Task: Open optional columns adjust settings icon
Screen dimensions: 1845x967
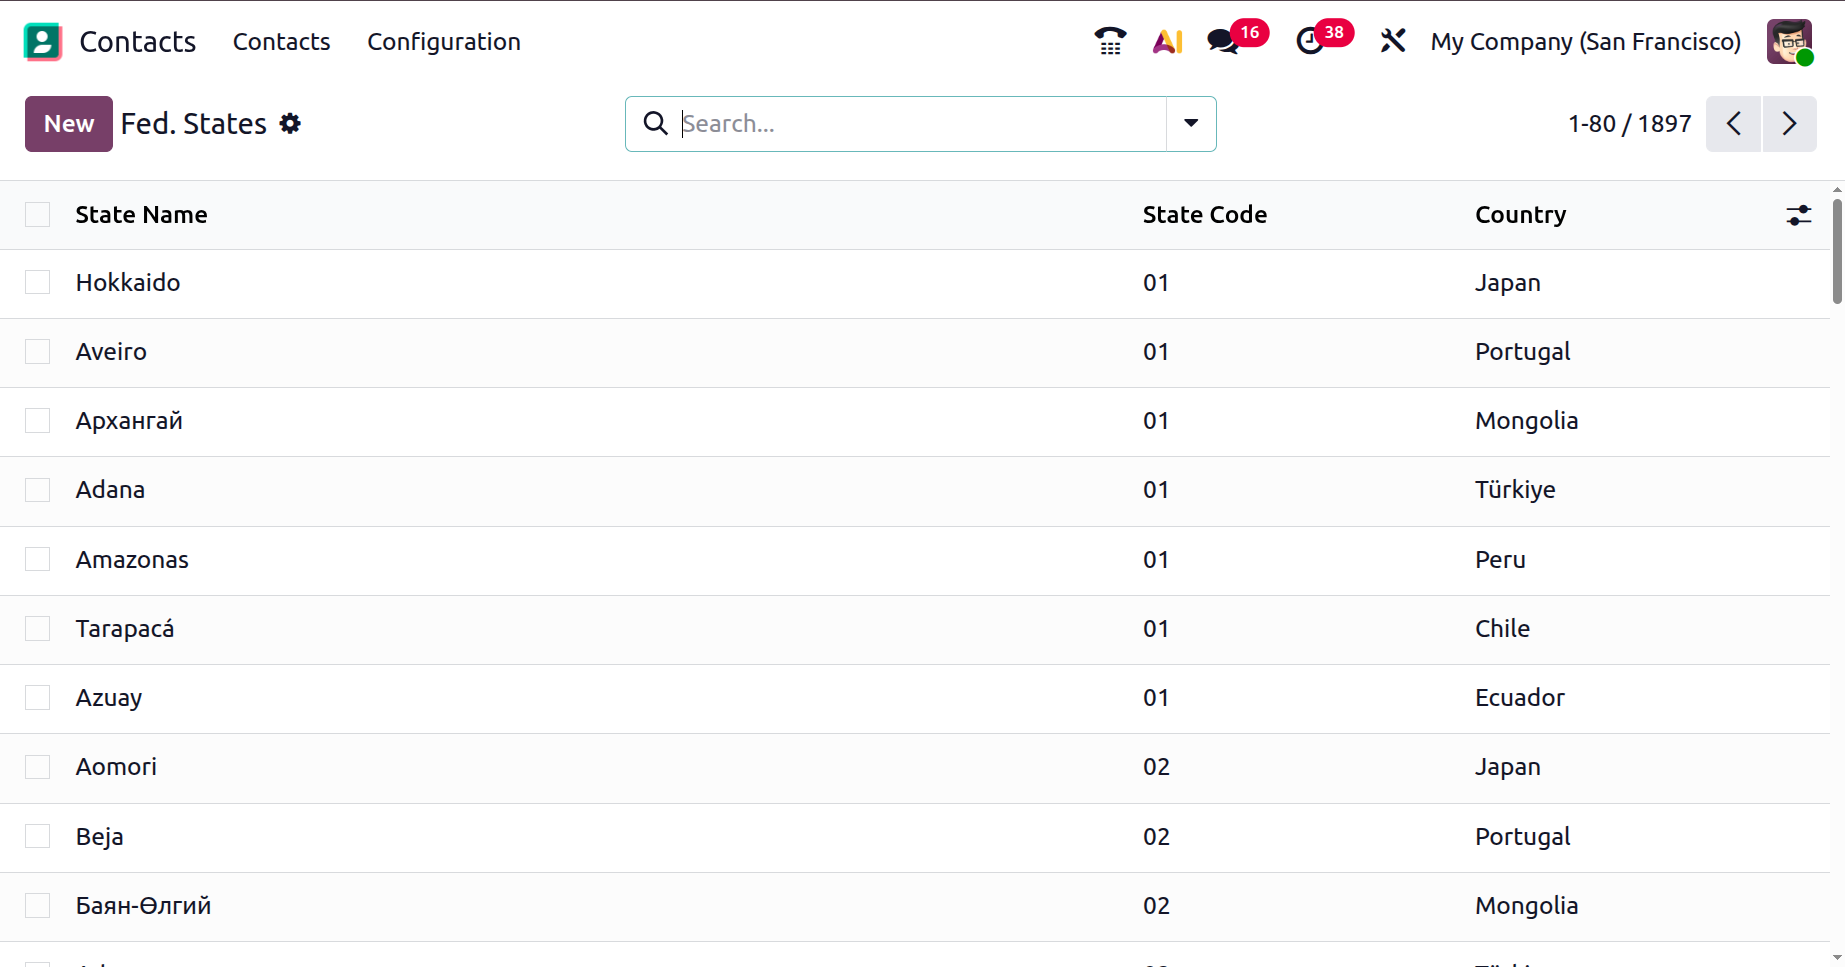Action: 1798,215
